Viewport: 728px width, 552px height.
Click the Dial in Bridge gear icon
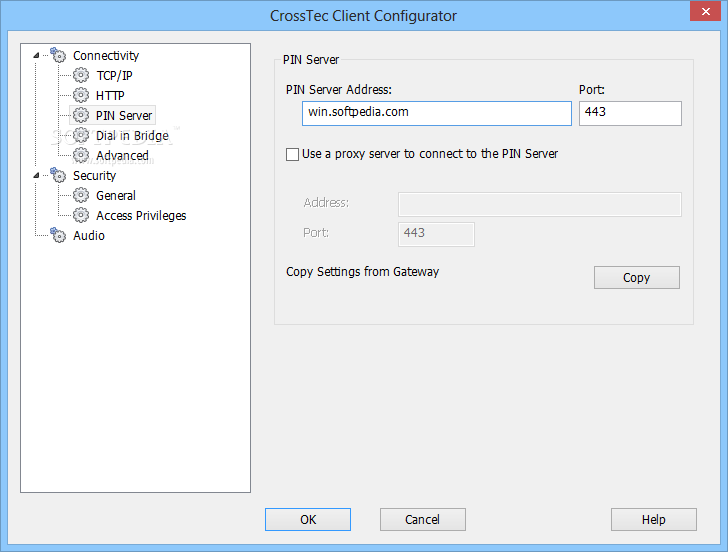(81, 135)
